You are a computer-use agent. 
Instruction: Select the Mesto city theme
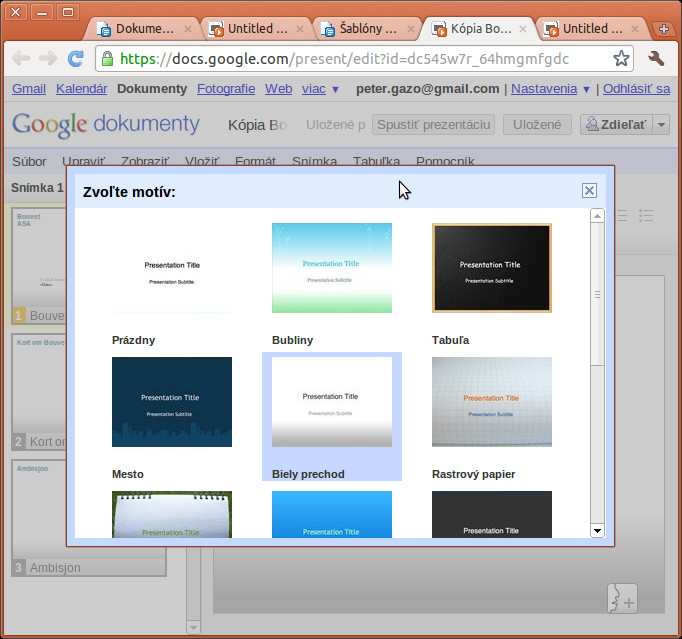(x=172, y=402)
